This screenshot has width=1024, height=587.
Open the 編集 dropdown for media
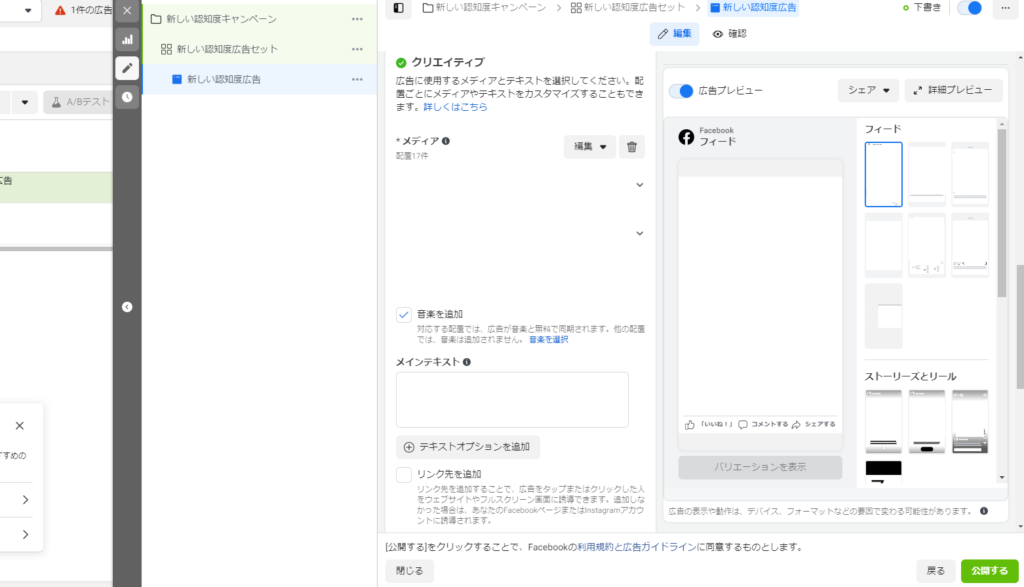coord(588,147)
